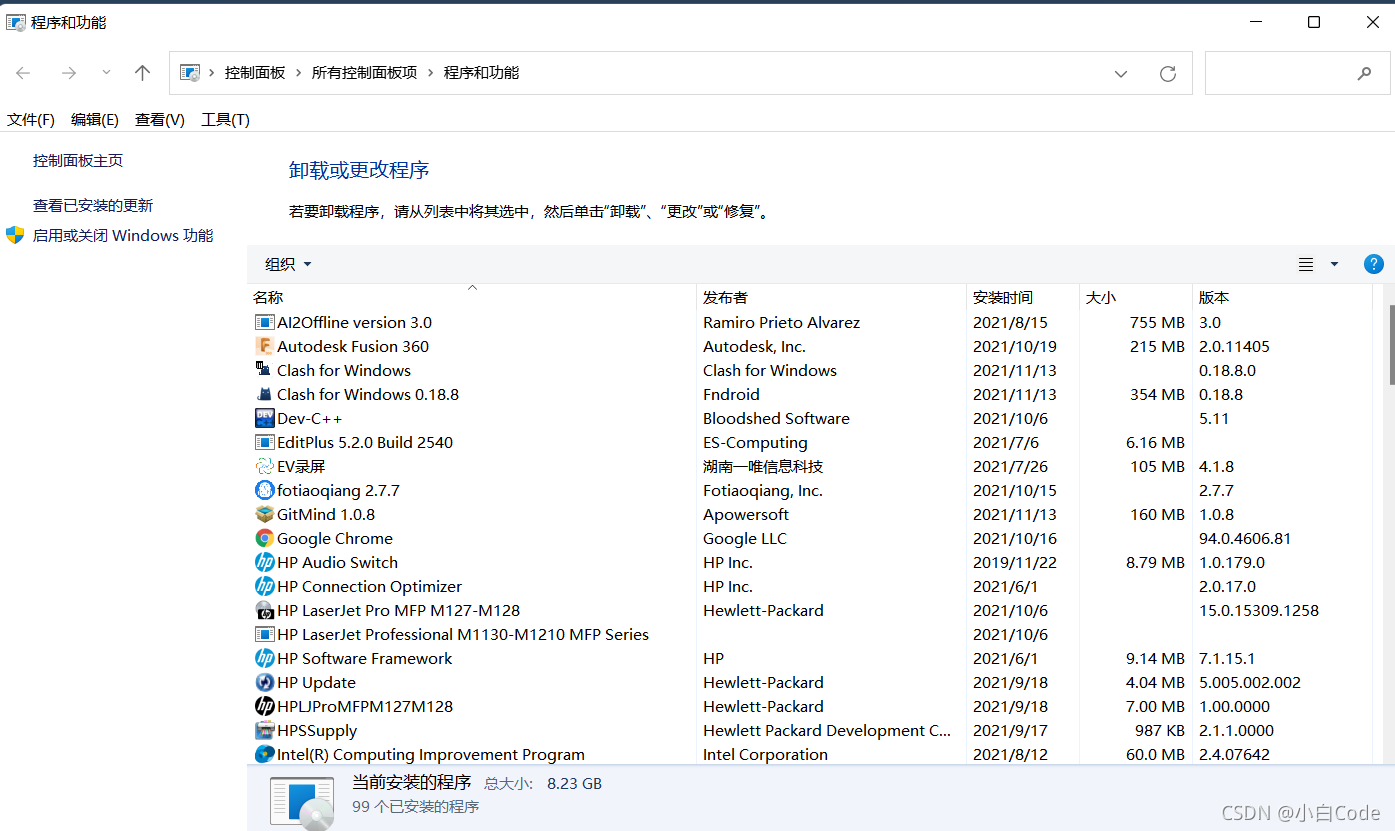The image size is (1395, 831).
Task: Click the Autodesk Fusion 360 icon
Action: 264,346
